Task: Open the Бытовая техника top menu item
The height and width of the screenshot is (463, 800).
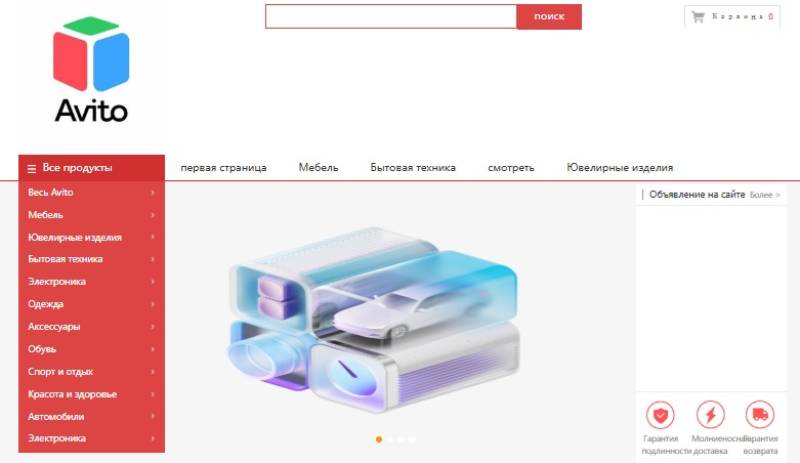Action: [413, 167]
